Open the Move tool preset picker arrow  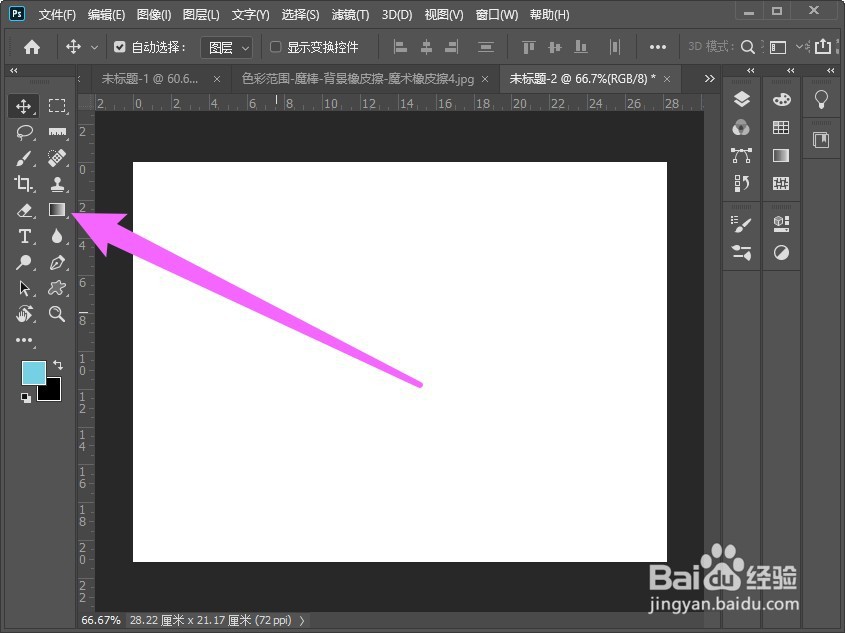click(94, 47)
